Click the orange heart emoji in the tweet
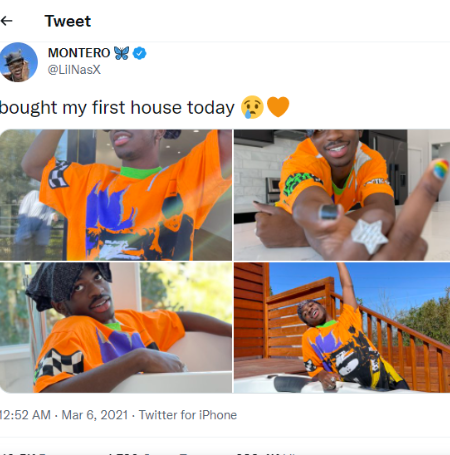450x455 pixels. [x=278, y=107]
